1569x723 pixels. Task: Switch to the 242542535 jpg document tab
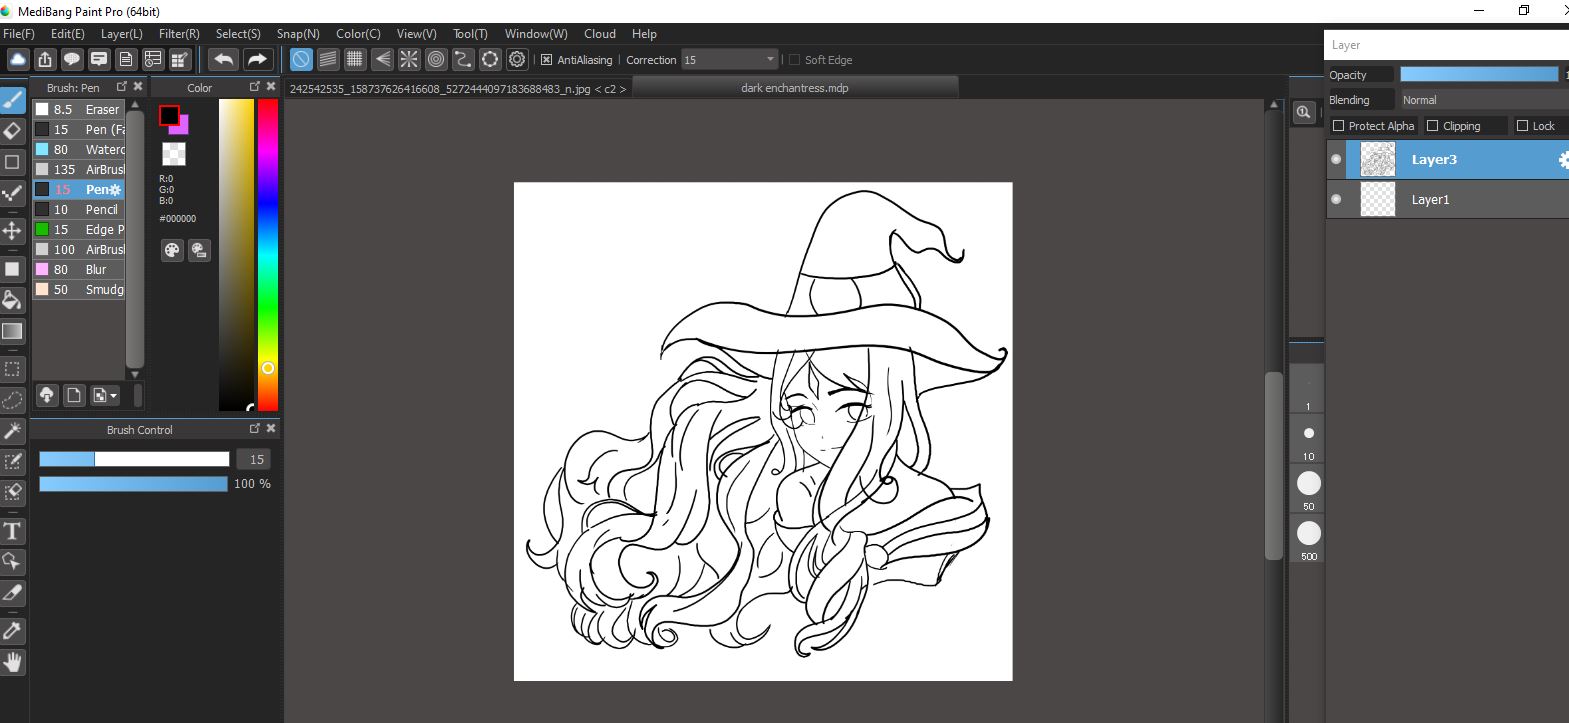pyautogui.click(x=458, y=89)
